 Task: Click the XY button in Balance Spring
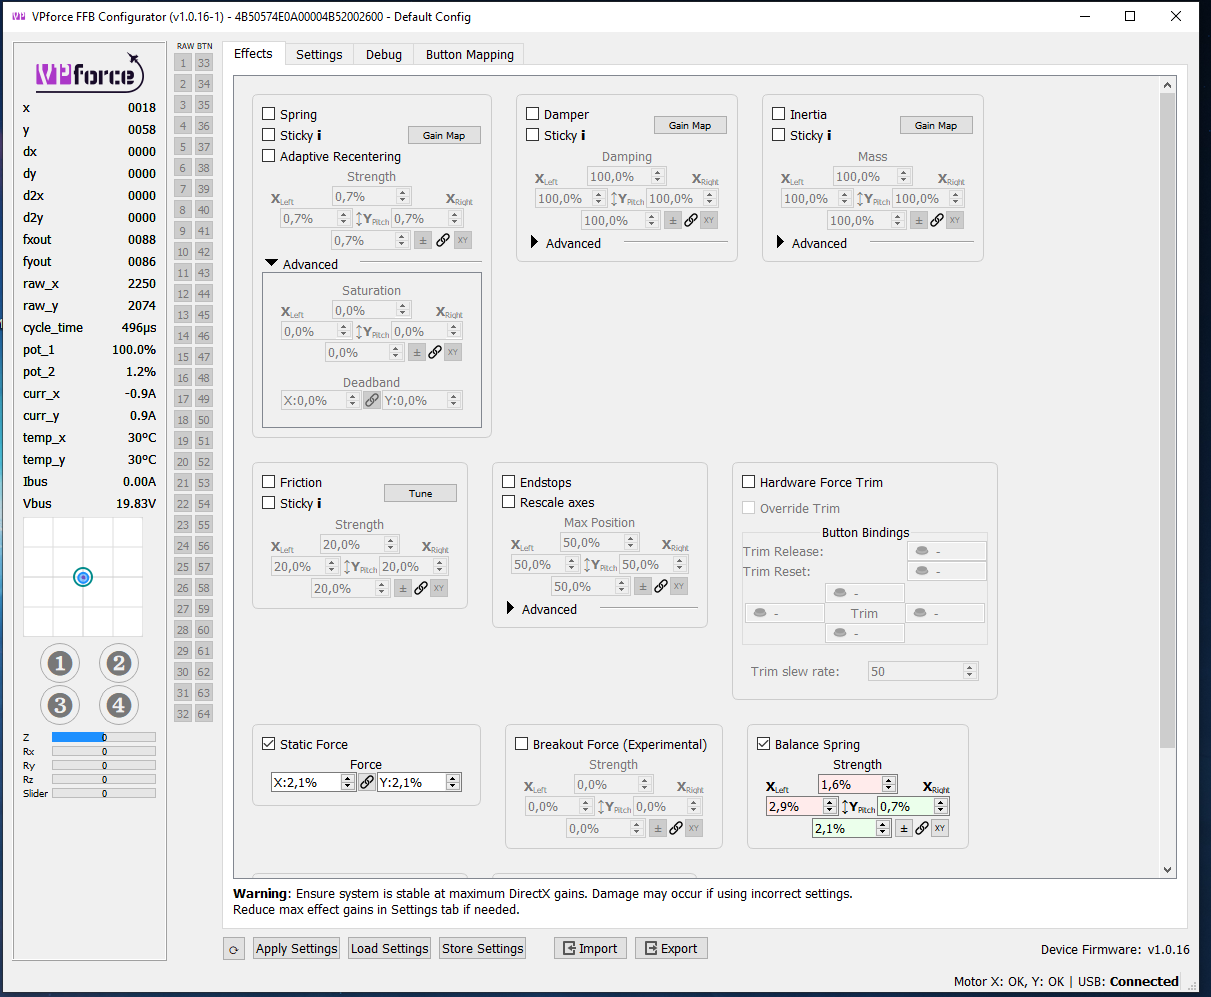[940, 828]
